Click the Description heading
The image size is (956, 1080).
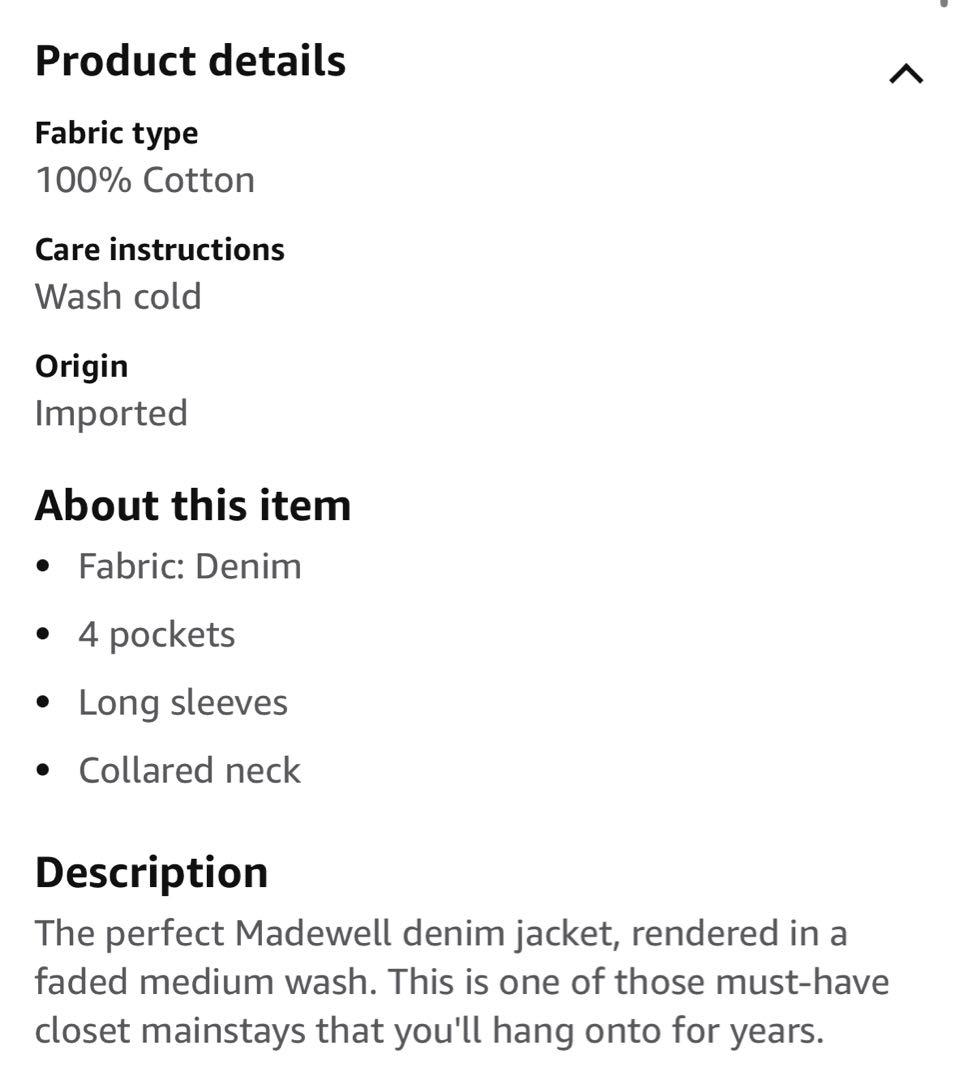tap(152, 873)
